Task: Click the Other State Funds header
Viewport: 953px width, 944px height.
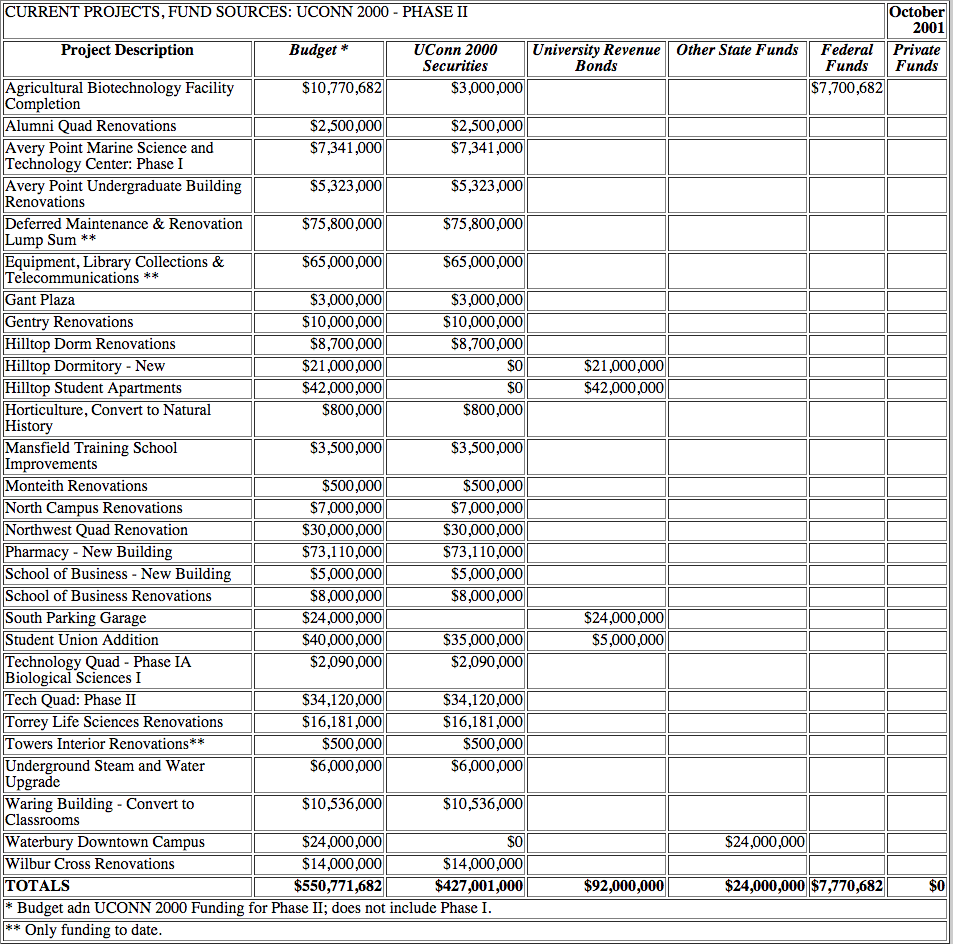Action: [x=737, y=50]
